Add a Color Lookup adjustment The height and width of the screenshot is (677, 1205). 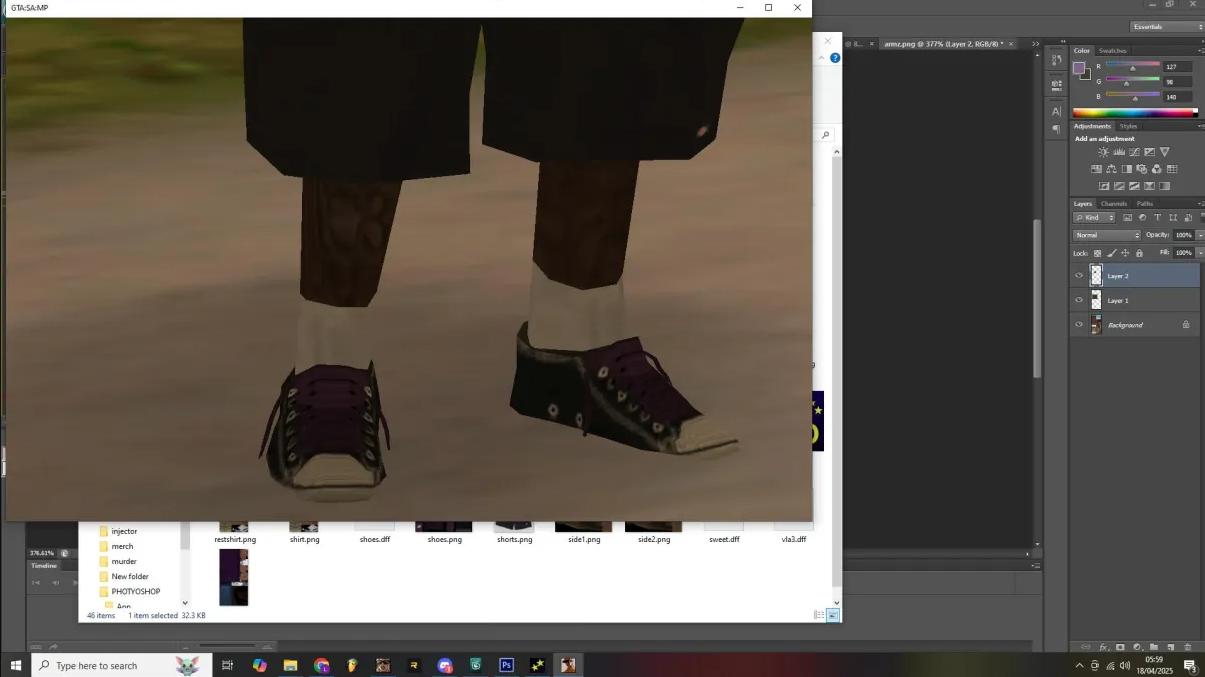pos(1172,169)
